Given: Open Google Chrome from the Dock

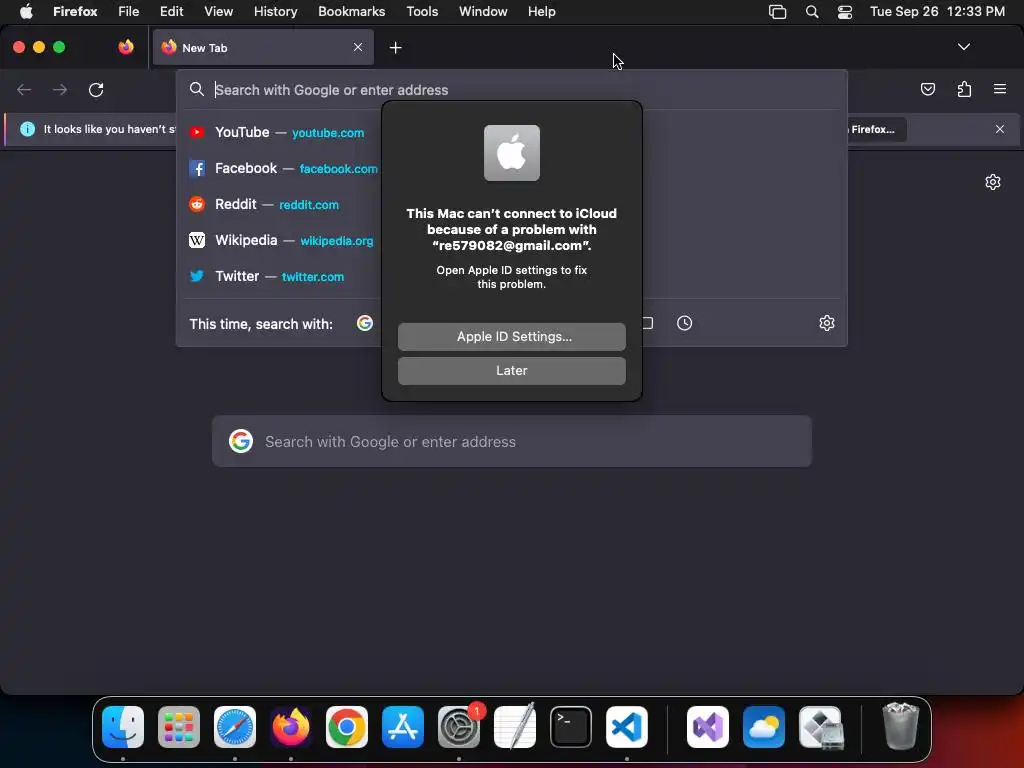Looking at the screenshot, I should 347,727.
